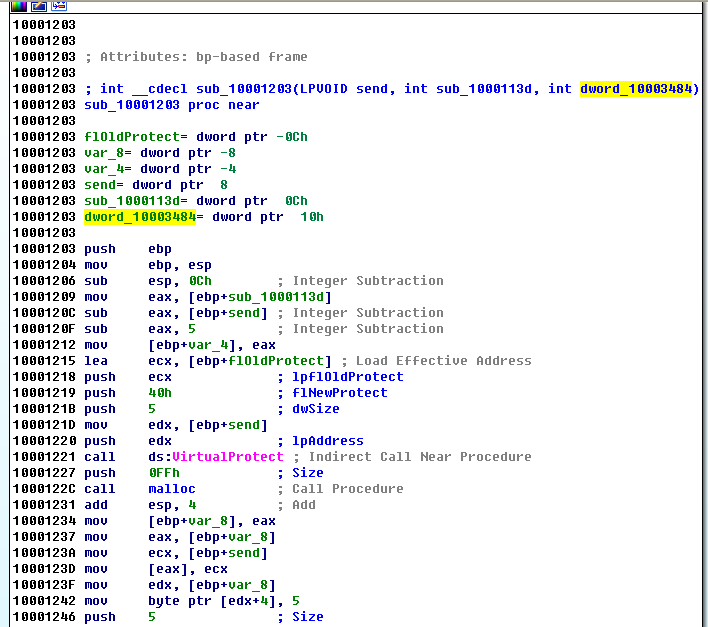Click the 'mov ebp, esp' instruction
708x627 pixels.
pos(148,265)
